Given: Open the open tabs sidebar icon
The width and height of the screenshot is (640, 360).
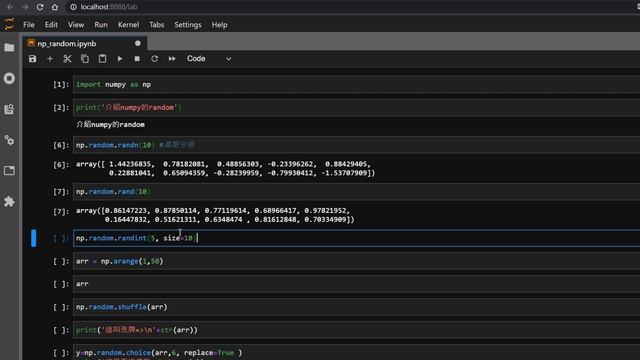Looking at the screenshot, I should pyautogui.click(x=9, y=171).
